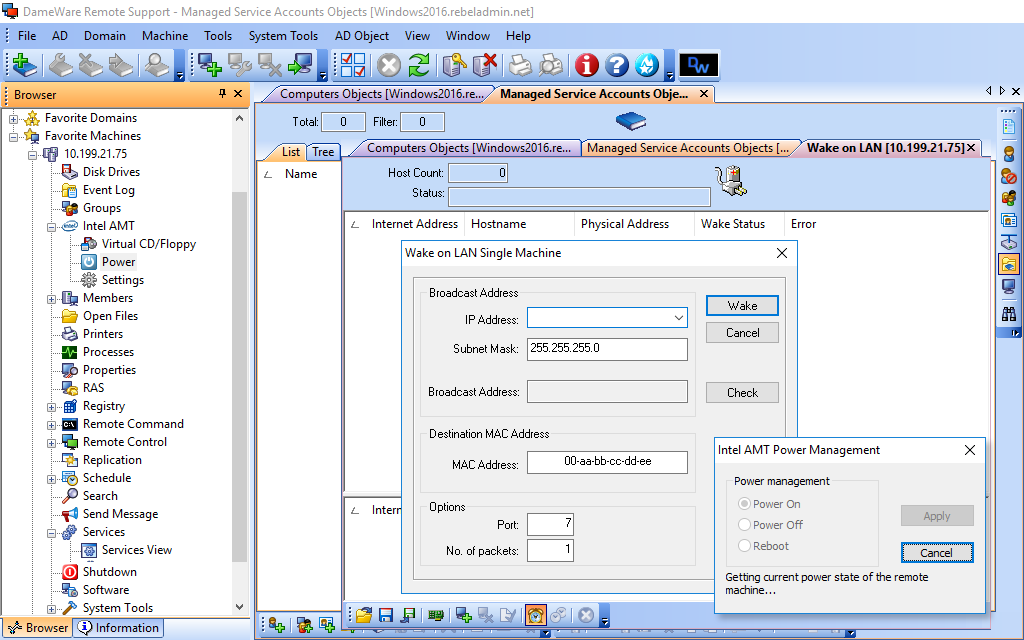Click the save icon in the bottom toolbar
The image size is (1024, 640).
(385, 615)
